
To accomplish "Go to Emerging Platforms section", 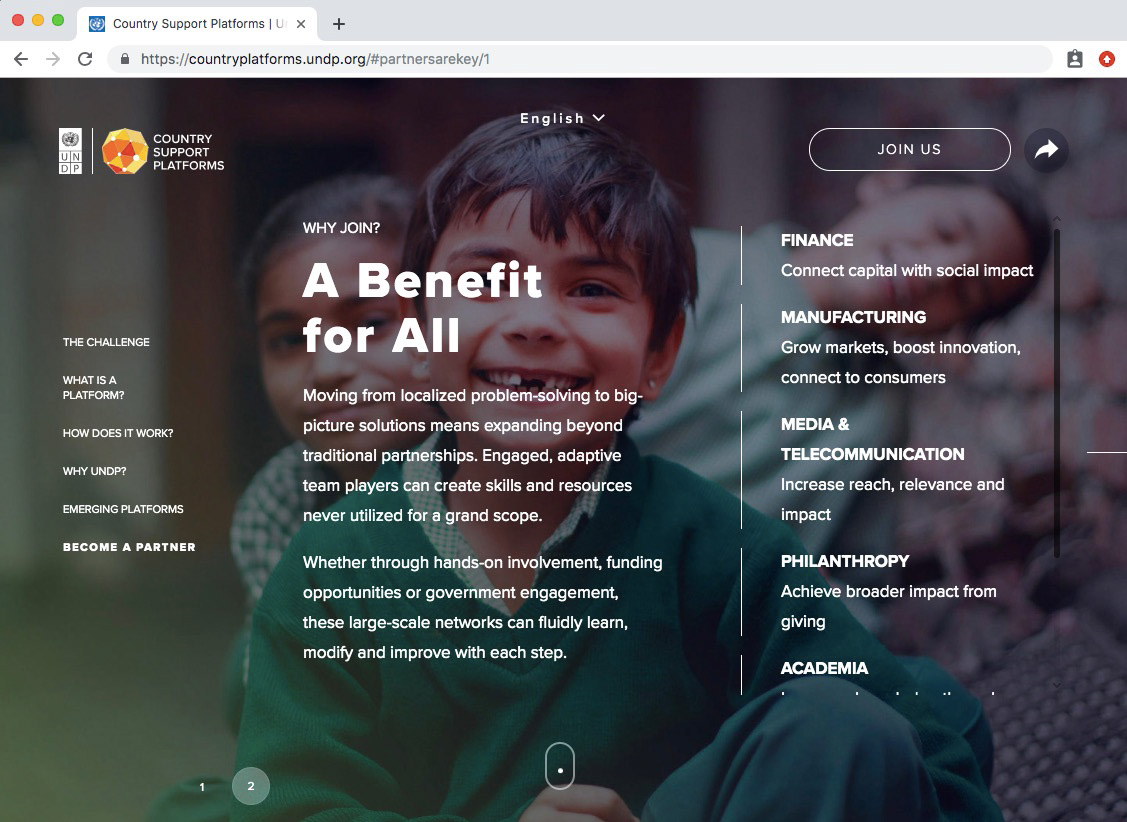I will [x=123, y=509].
